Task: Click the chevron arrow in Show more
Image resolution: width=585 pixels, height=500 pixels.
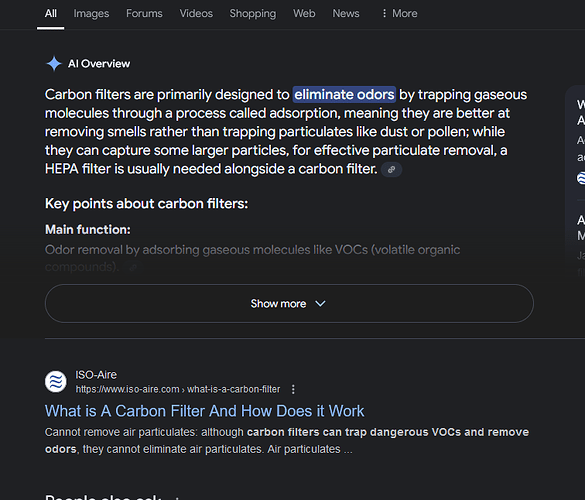Action: click(x=320, y=304)
